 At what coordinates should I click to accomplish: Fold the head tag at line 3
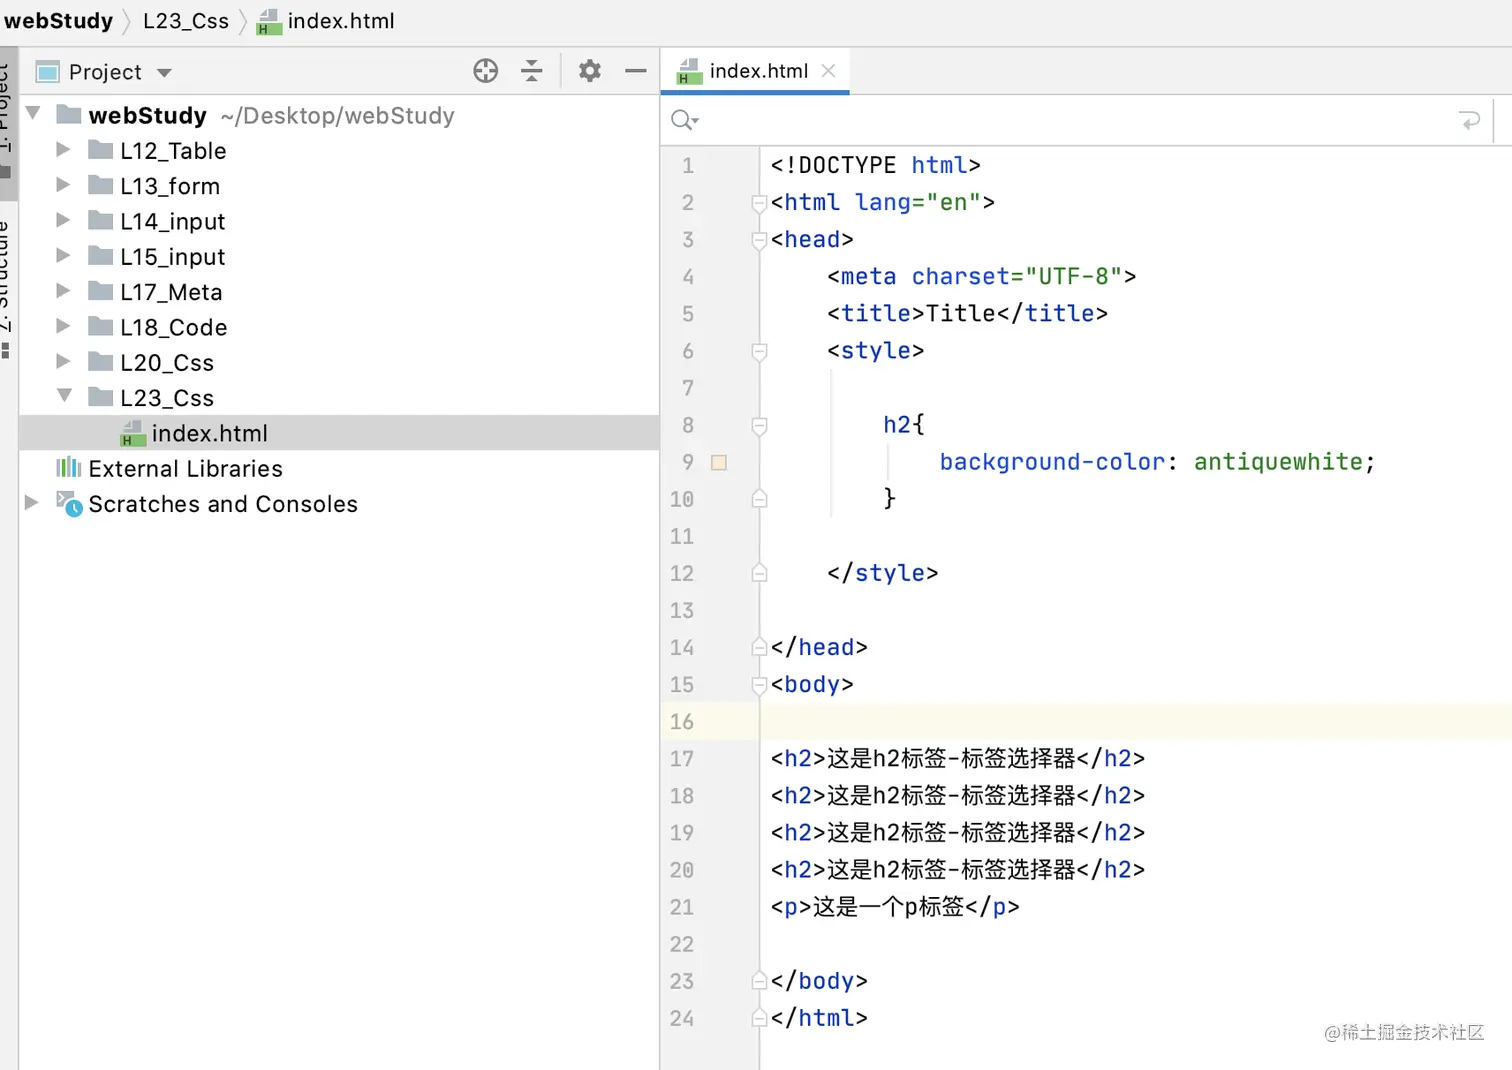[759, 240]
